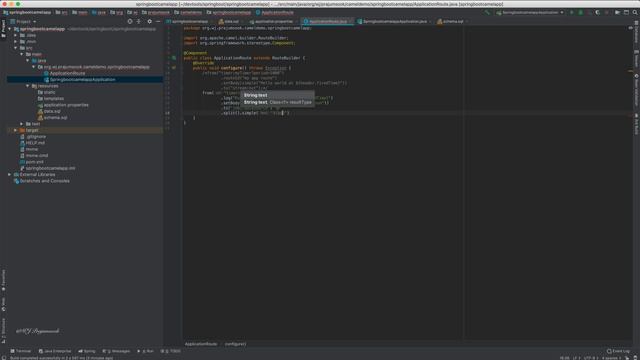Open the Java Enterprise tool window
The image size is (640, 360).
(x=55, y=351)
